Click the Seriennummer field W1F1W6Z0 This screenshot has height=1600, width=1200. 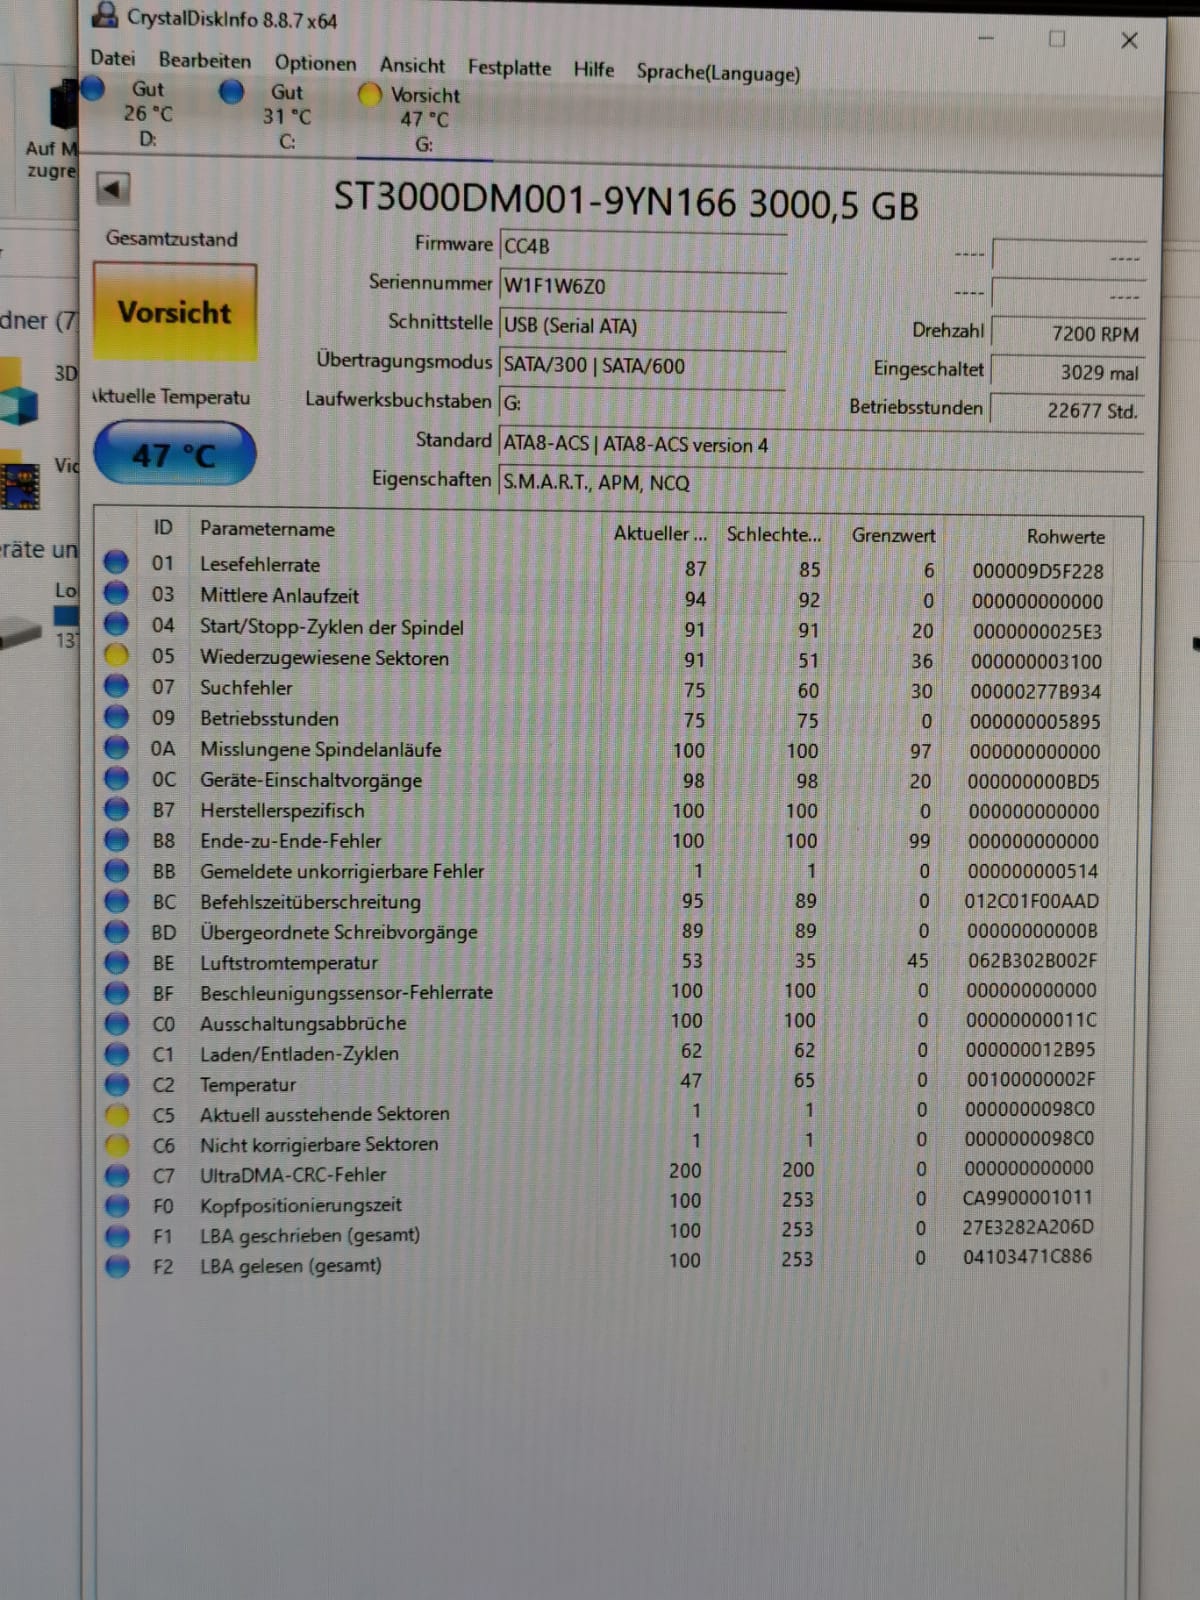coord(642,286)
